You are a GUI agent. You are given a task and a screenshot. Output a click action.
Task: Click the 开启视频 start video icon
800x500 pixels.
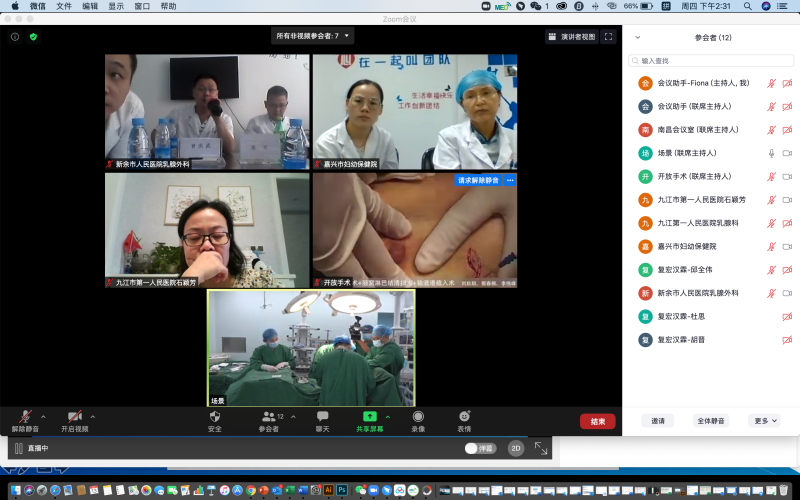(x=74, y=416)
